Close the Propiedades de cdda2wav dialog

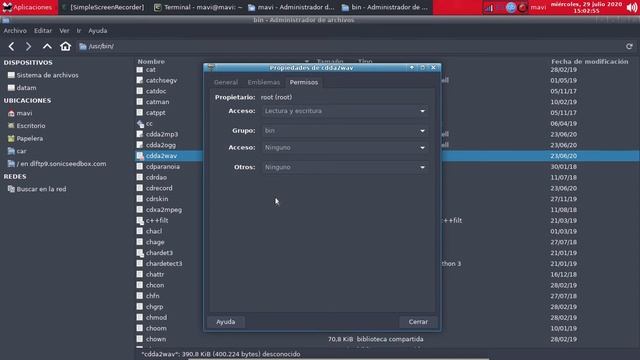[x=433, y=67]
